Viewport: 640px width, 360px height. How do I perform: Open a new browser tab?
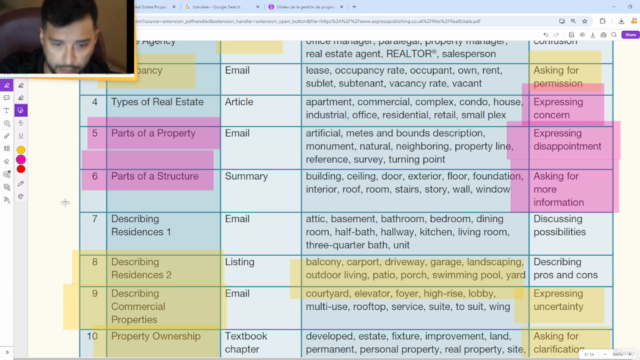[x=354, y=7]
